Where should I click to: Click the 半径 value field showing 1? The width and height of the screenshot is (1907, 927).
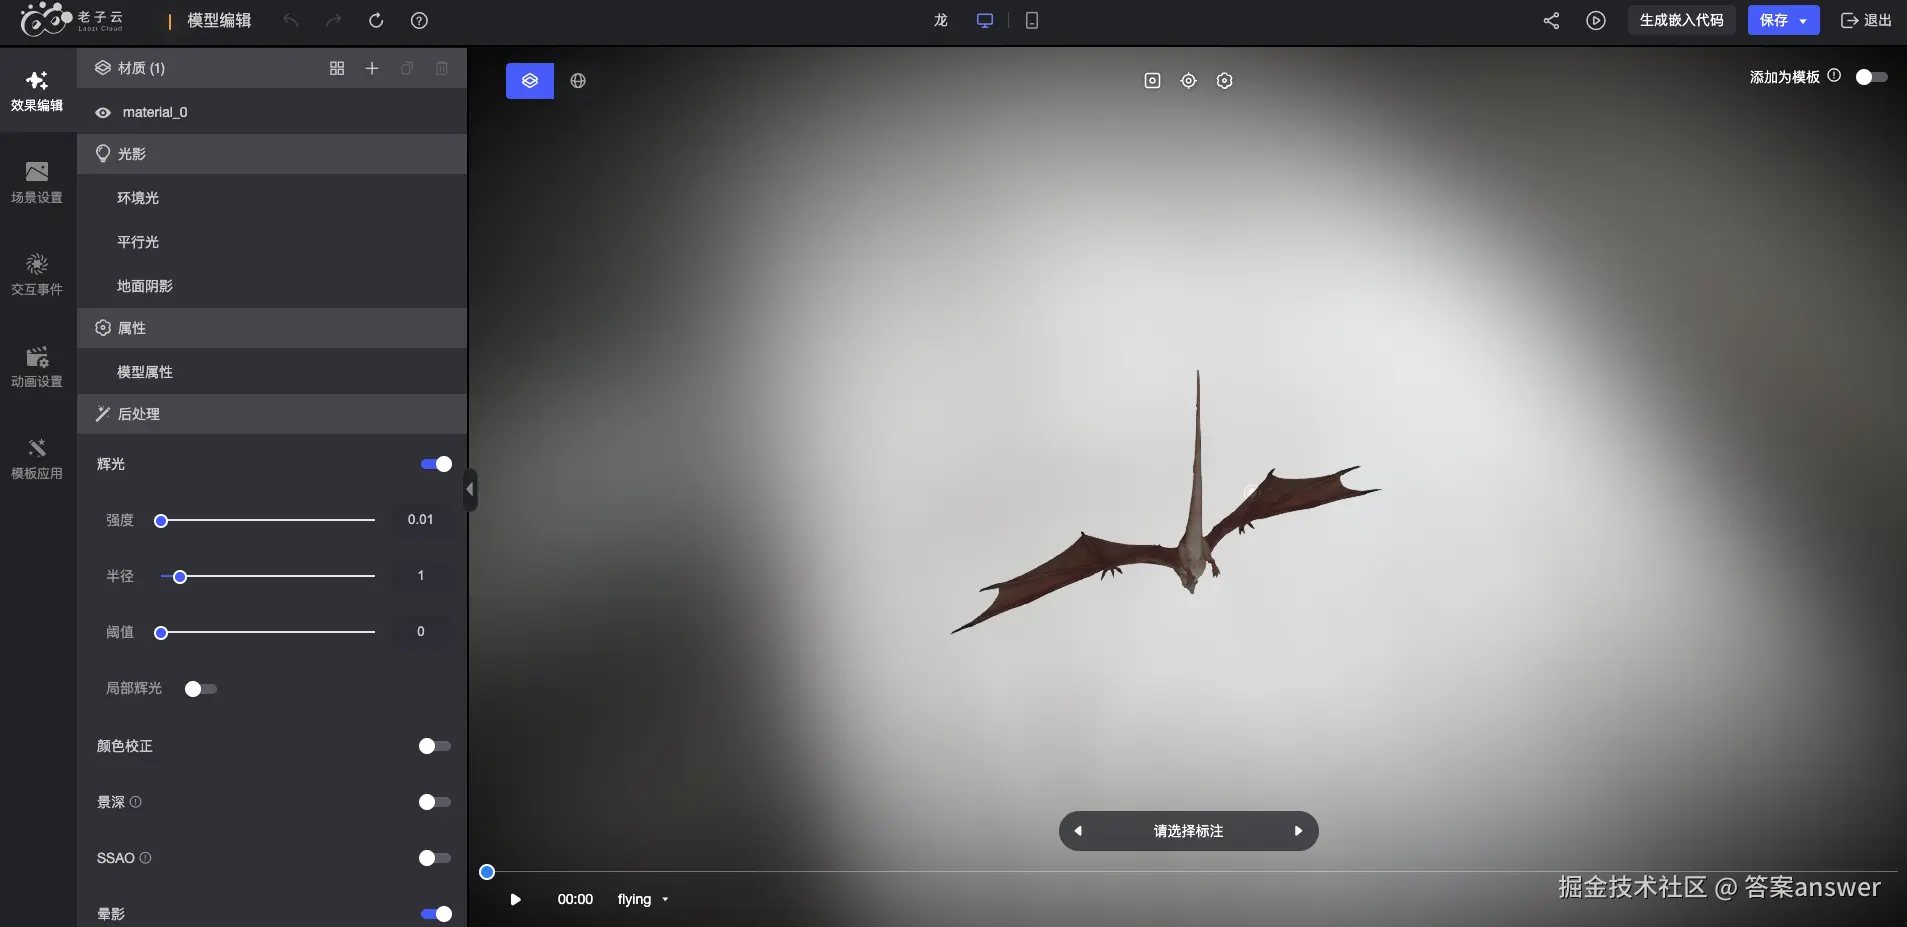[x=421, y=576]
